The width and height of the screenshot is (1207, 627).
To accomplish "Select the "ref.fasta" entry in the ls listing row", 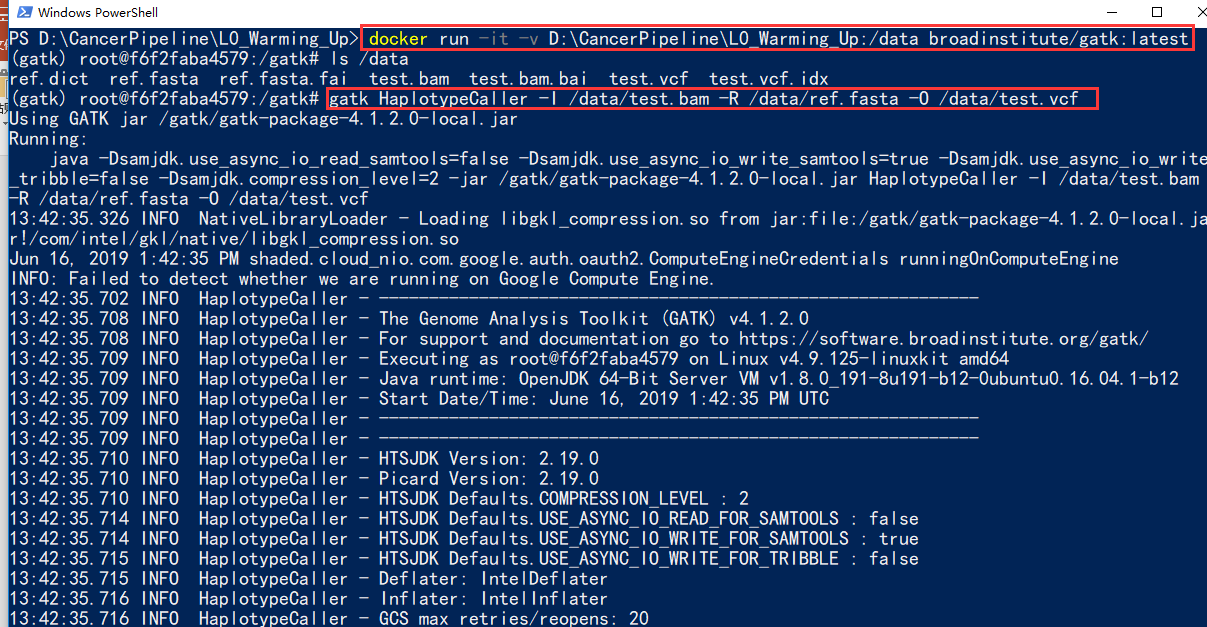I will pyautogui.click(x=154, y=78).
